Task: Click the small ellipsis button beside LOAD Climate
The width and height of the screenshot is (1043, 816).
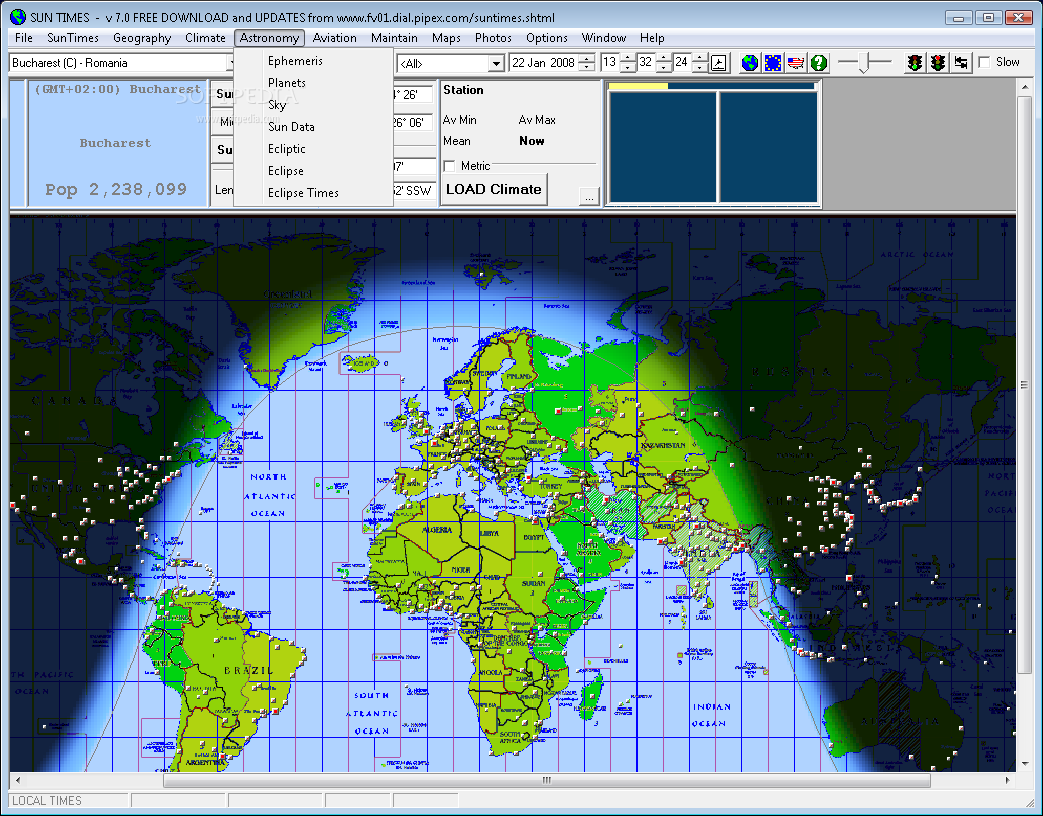Action: [x=589, y=197]
